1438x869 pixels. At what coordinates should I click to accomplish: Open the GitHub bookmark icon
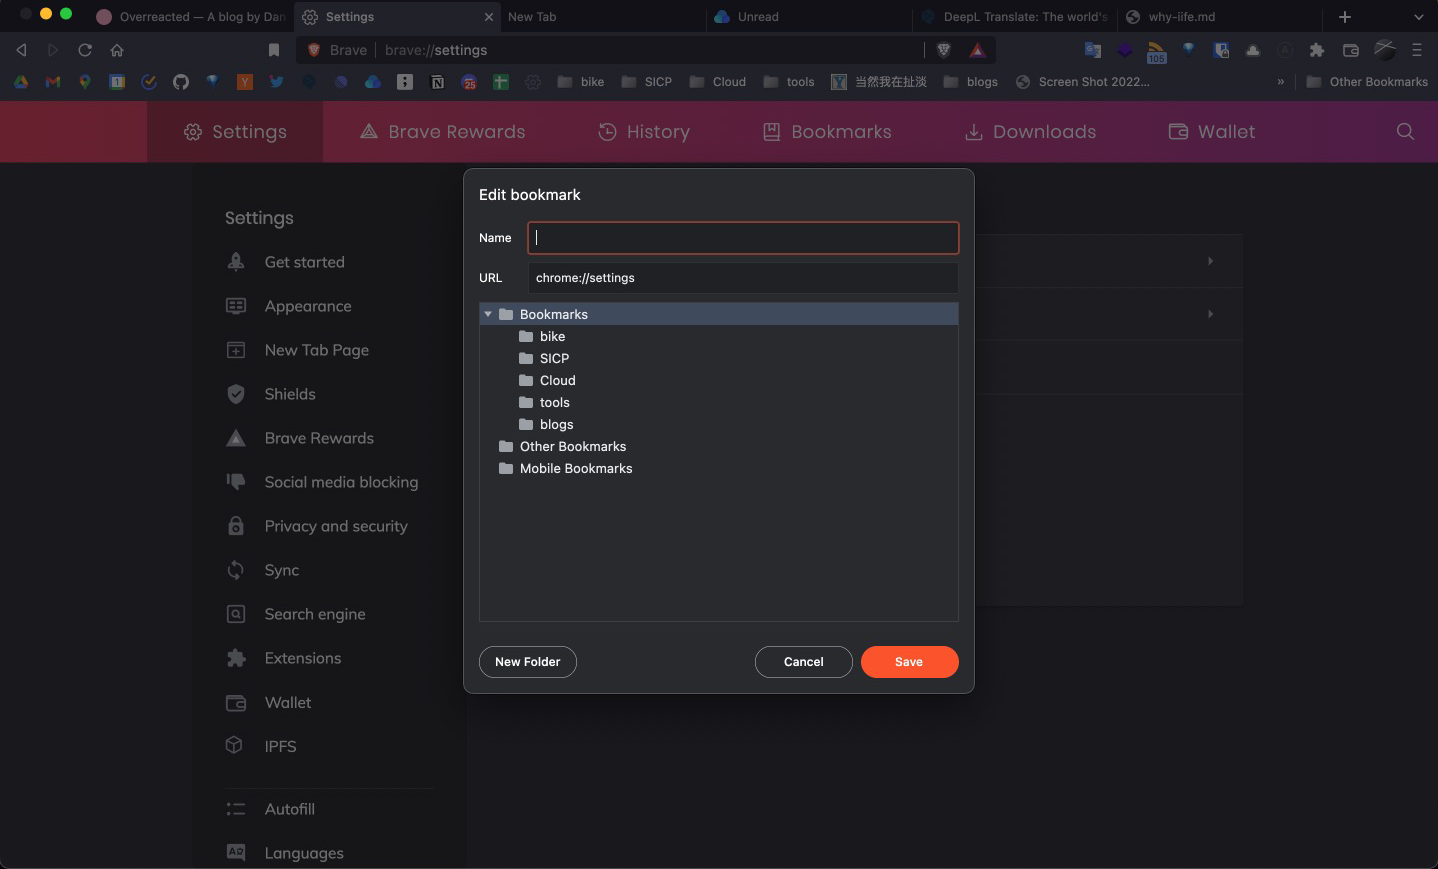(x=181, y=82)
